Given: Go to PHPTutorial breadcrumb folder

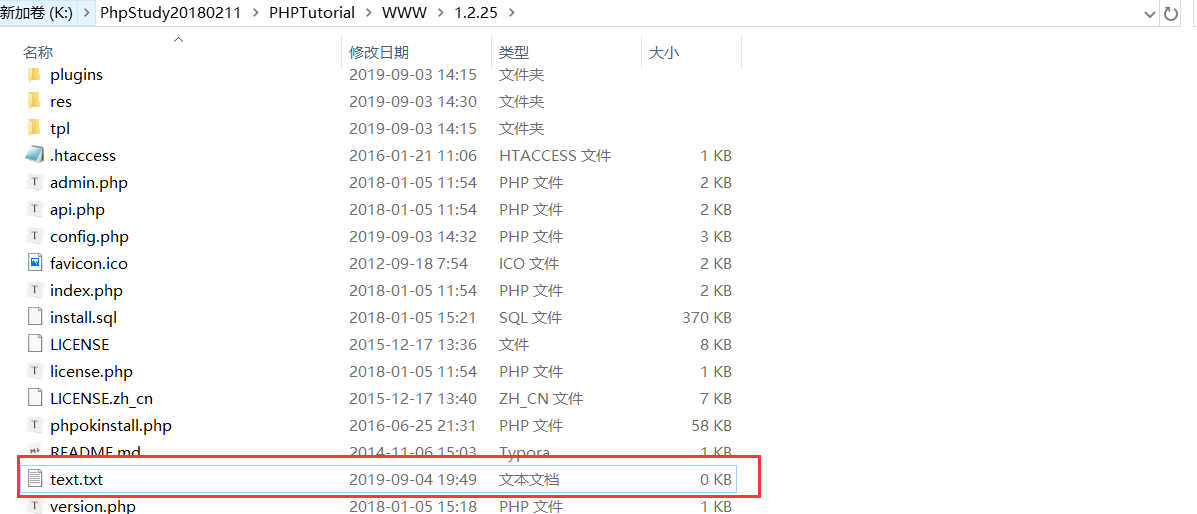Looking at the screenshot, I should 311,13.
